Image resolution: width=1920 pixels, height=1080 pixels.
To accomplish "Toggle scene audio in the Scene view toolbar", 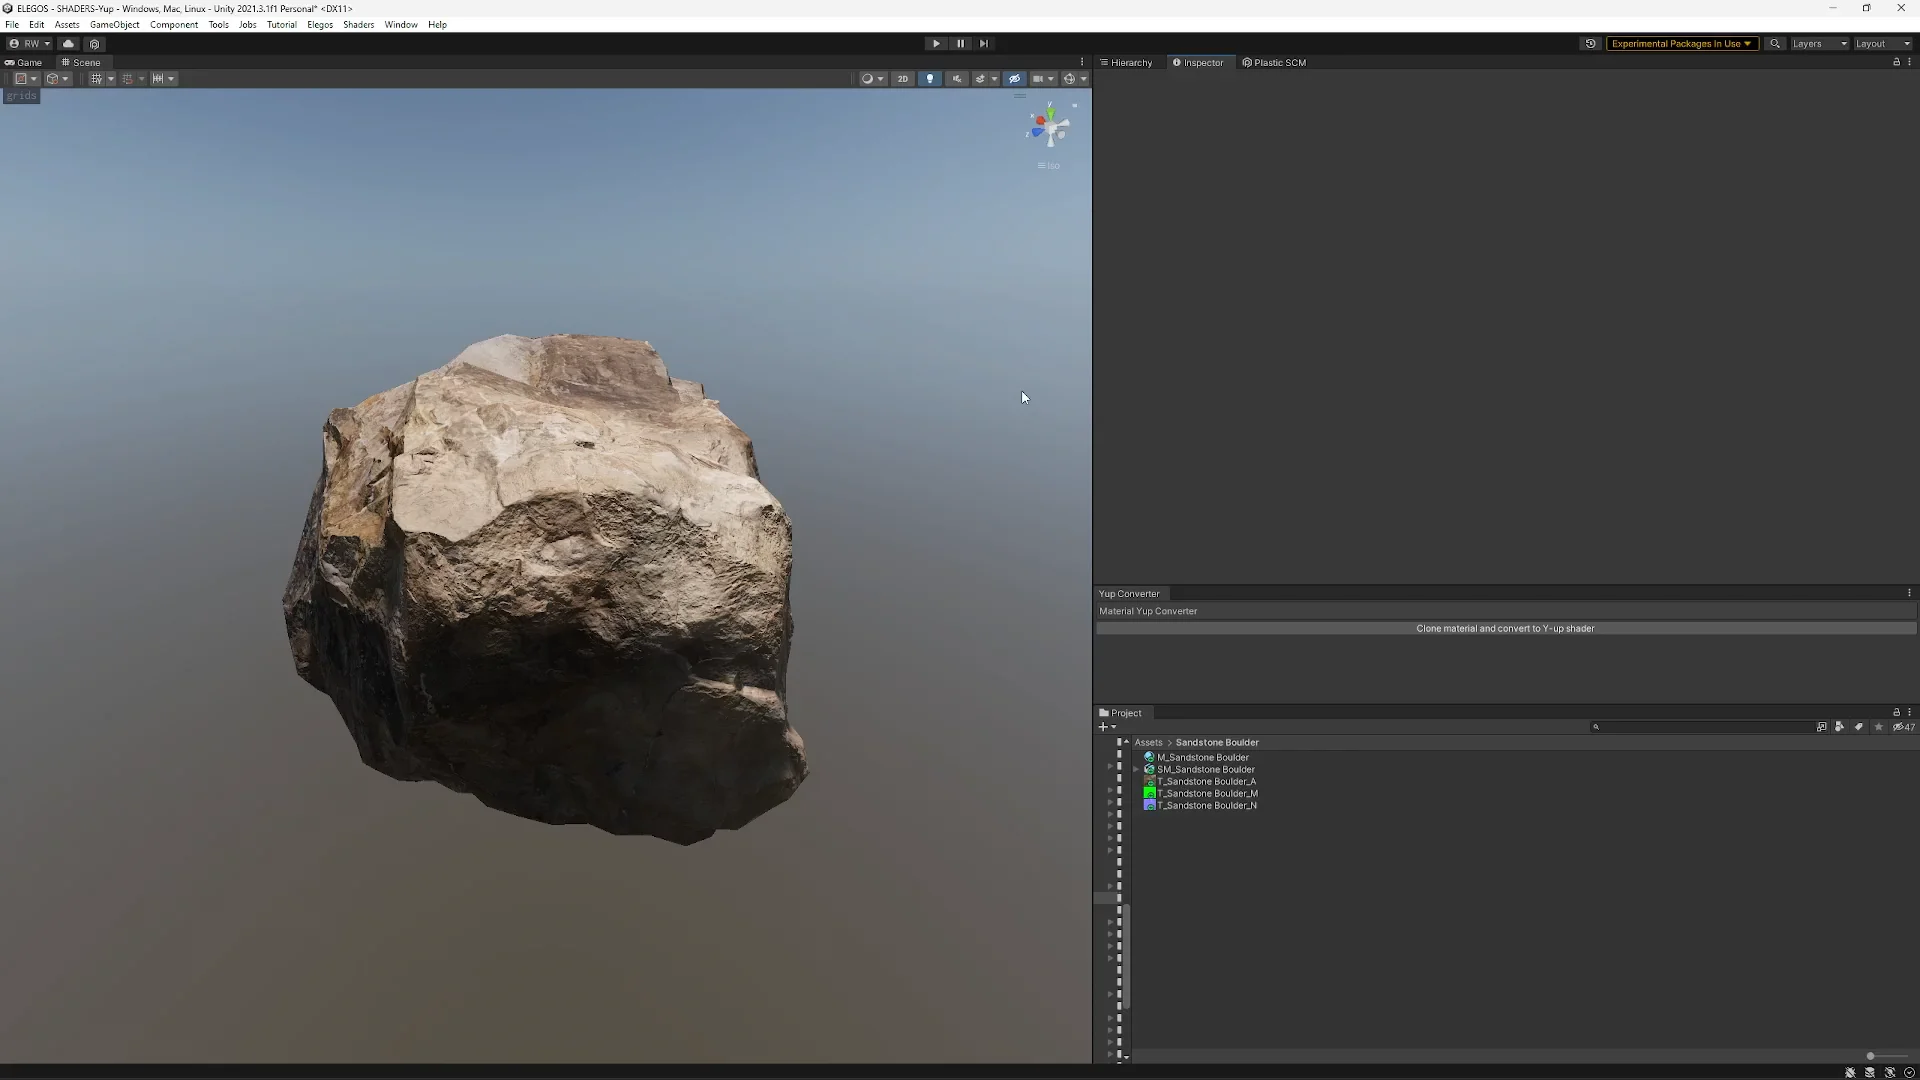I will coord(958,78).
